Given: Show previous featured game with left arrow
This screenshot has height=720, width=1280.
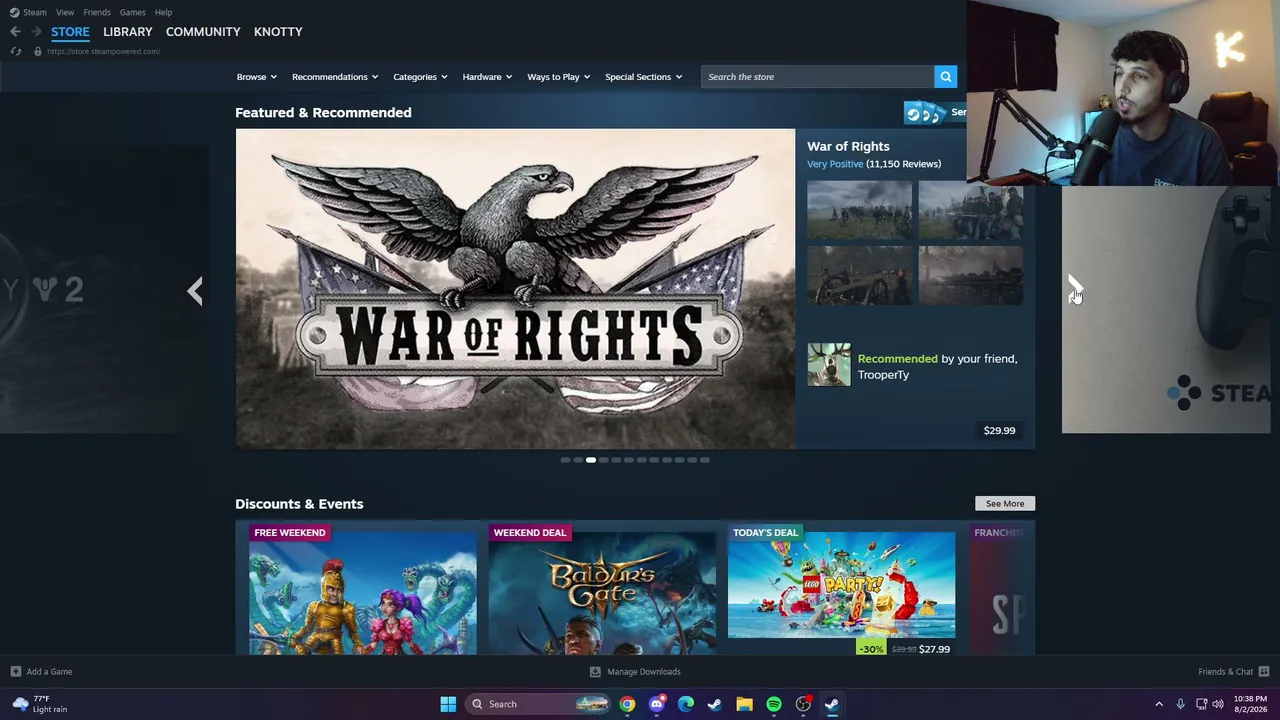Looking at the screenshot, I should click(x=195, y=291).
